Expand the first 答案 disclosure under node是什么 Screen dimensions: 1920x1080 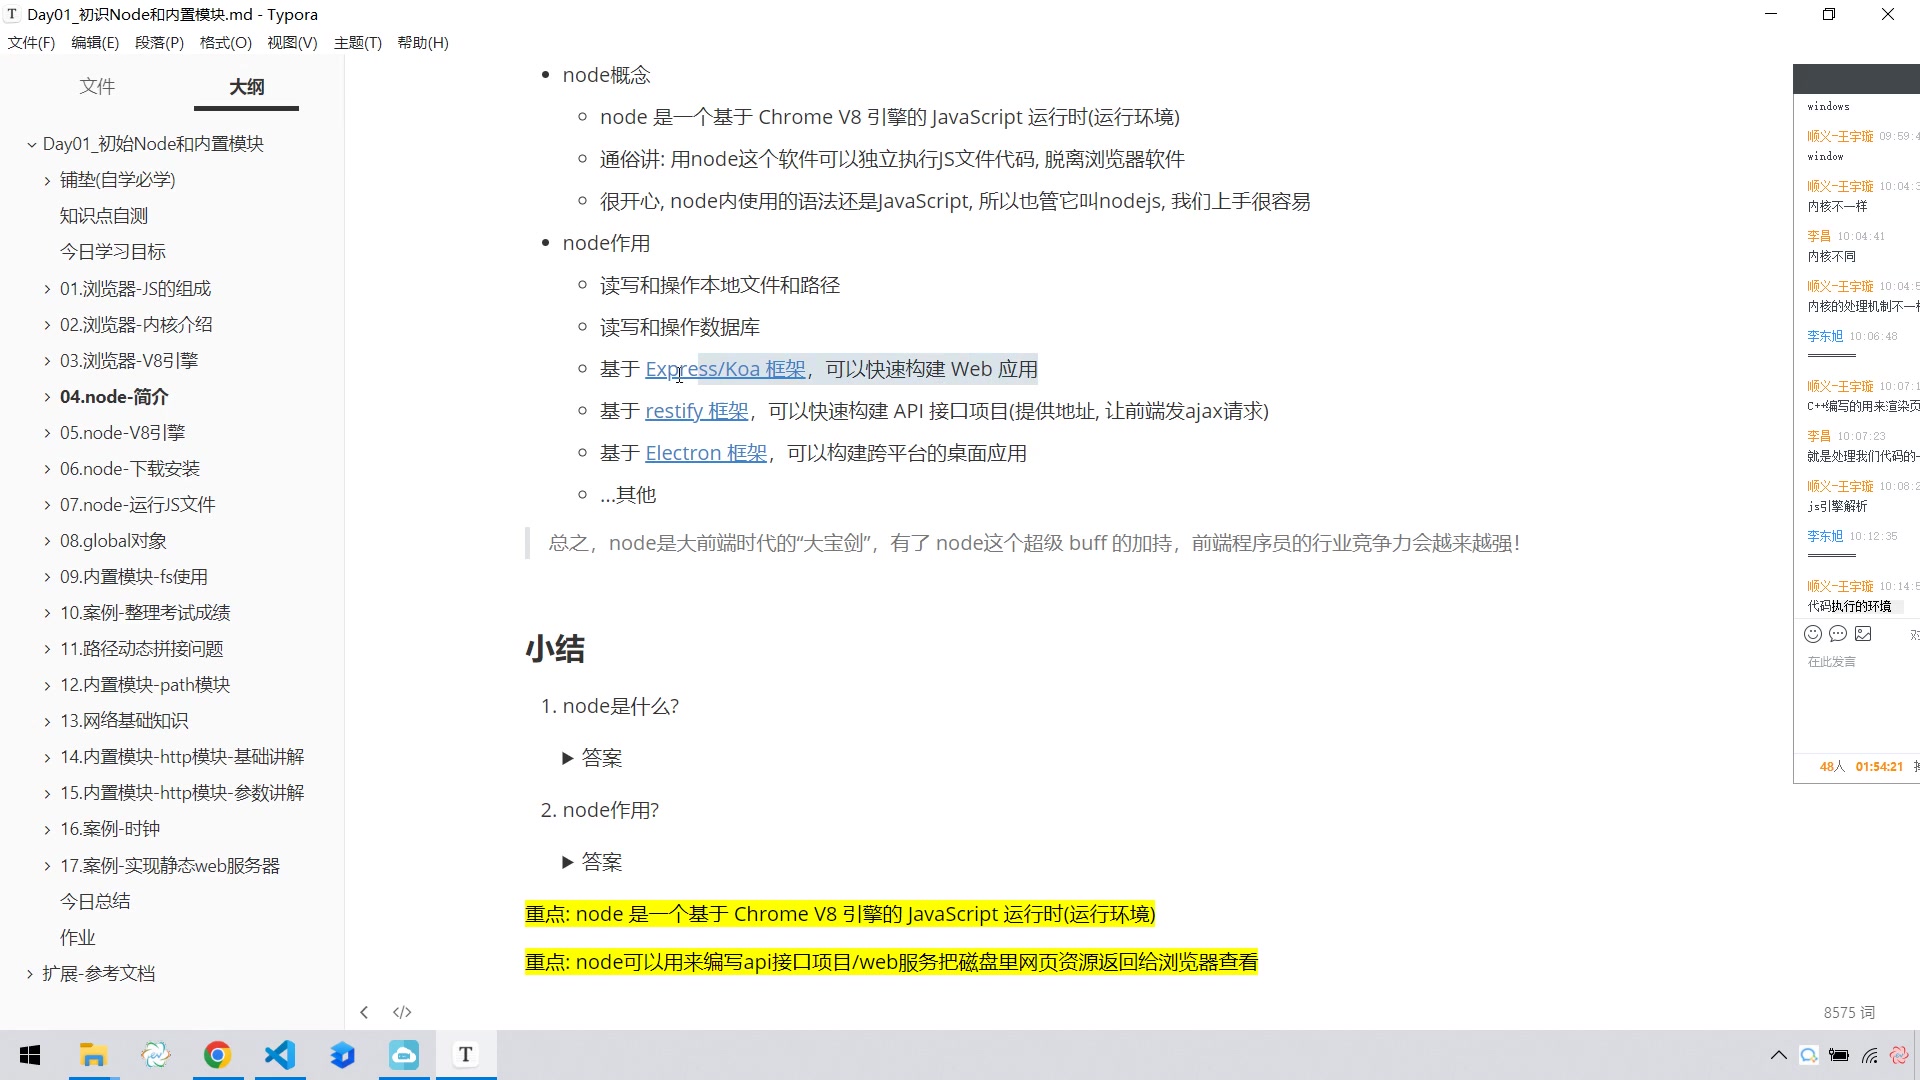567,758
